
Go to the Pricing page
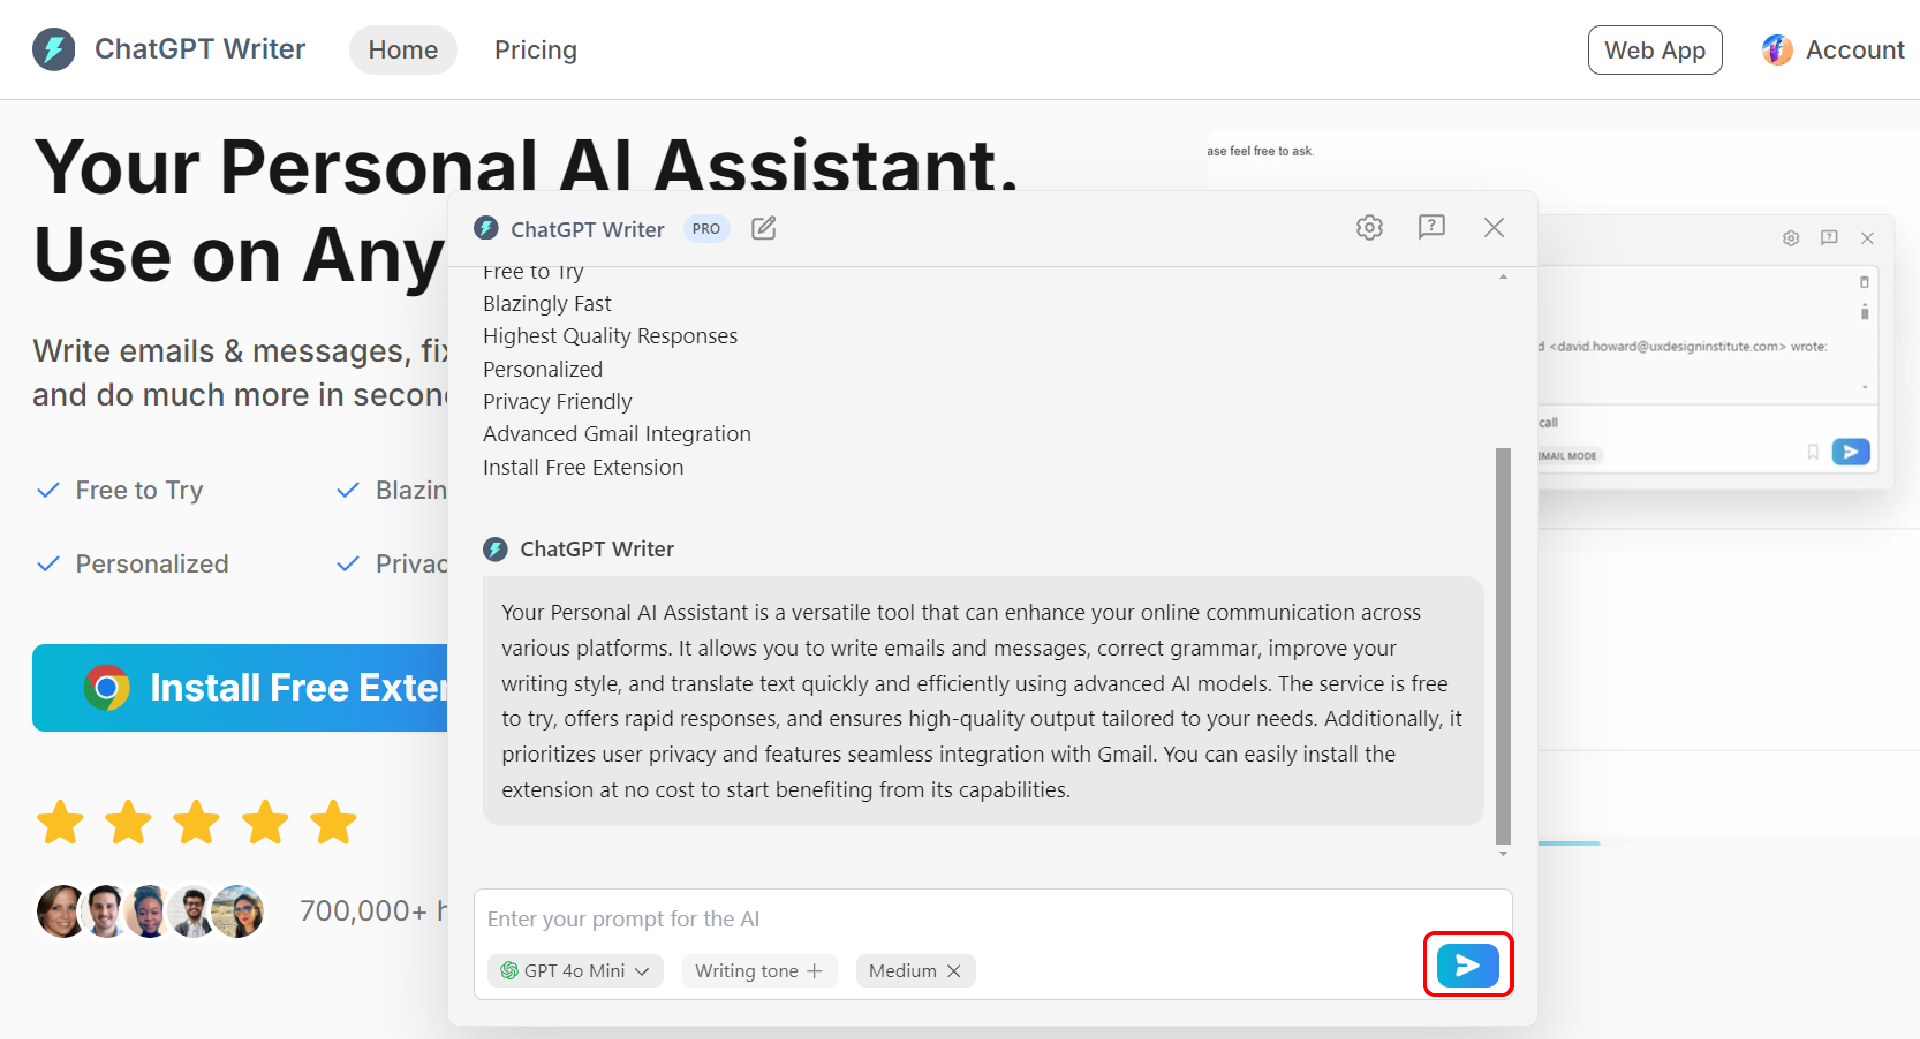pos(535,50)
